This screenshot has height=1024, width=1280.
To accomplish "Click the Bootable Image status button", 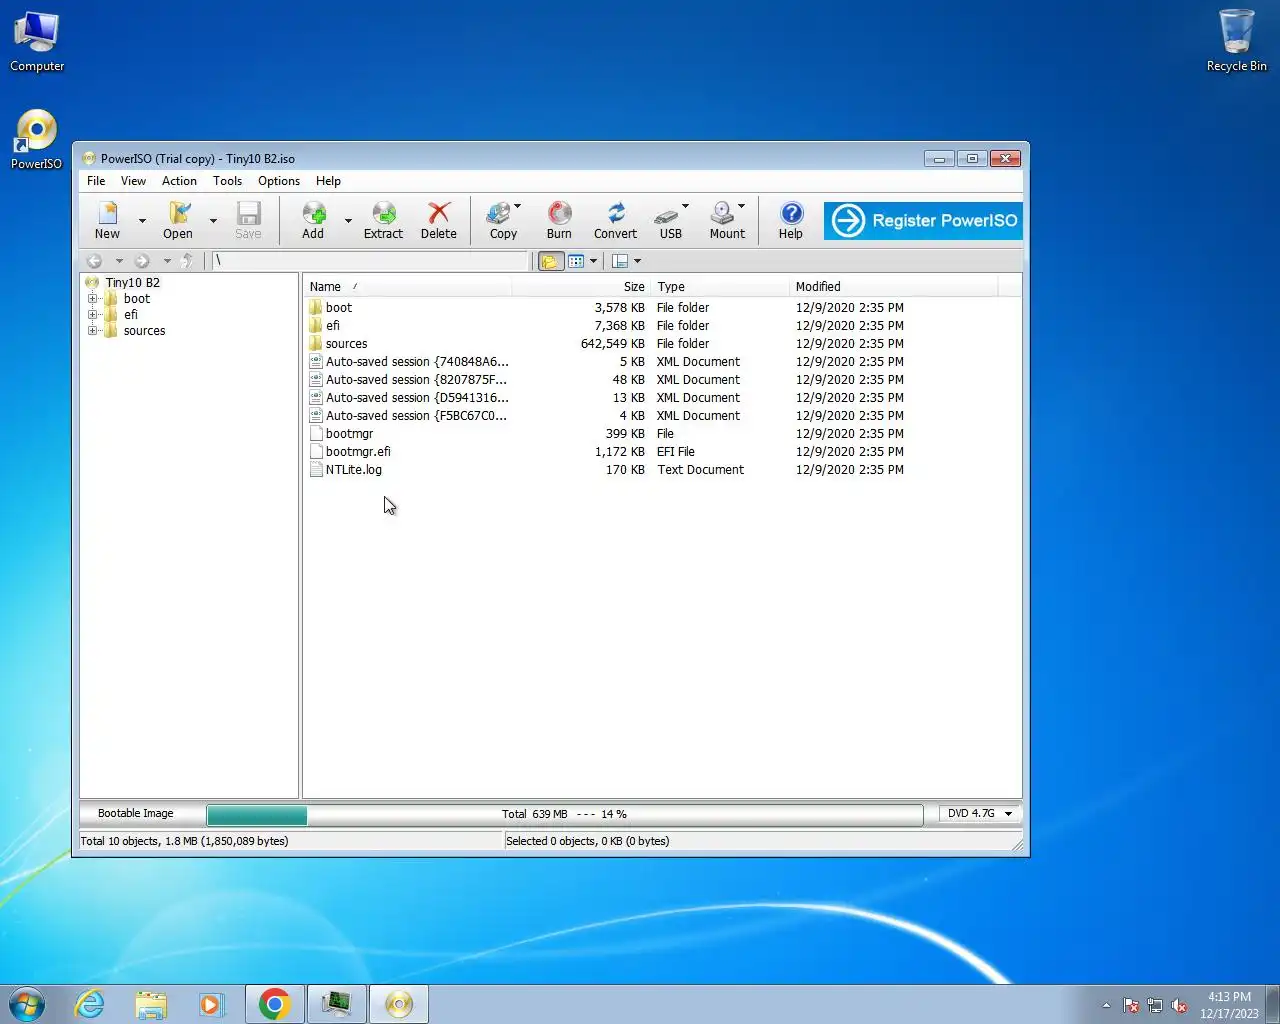I will coord(136,813).
